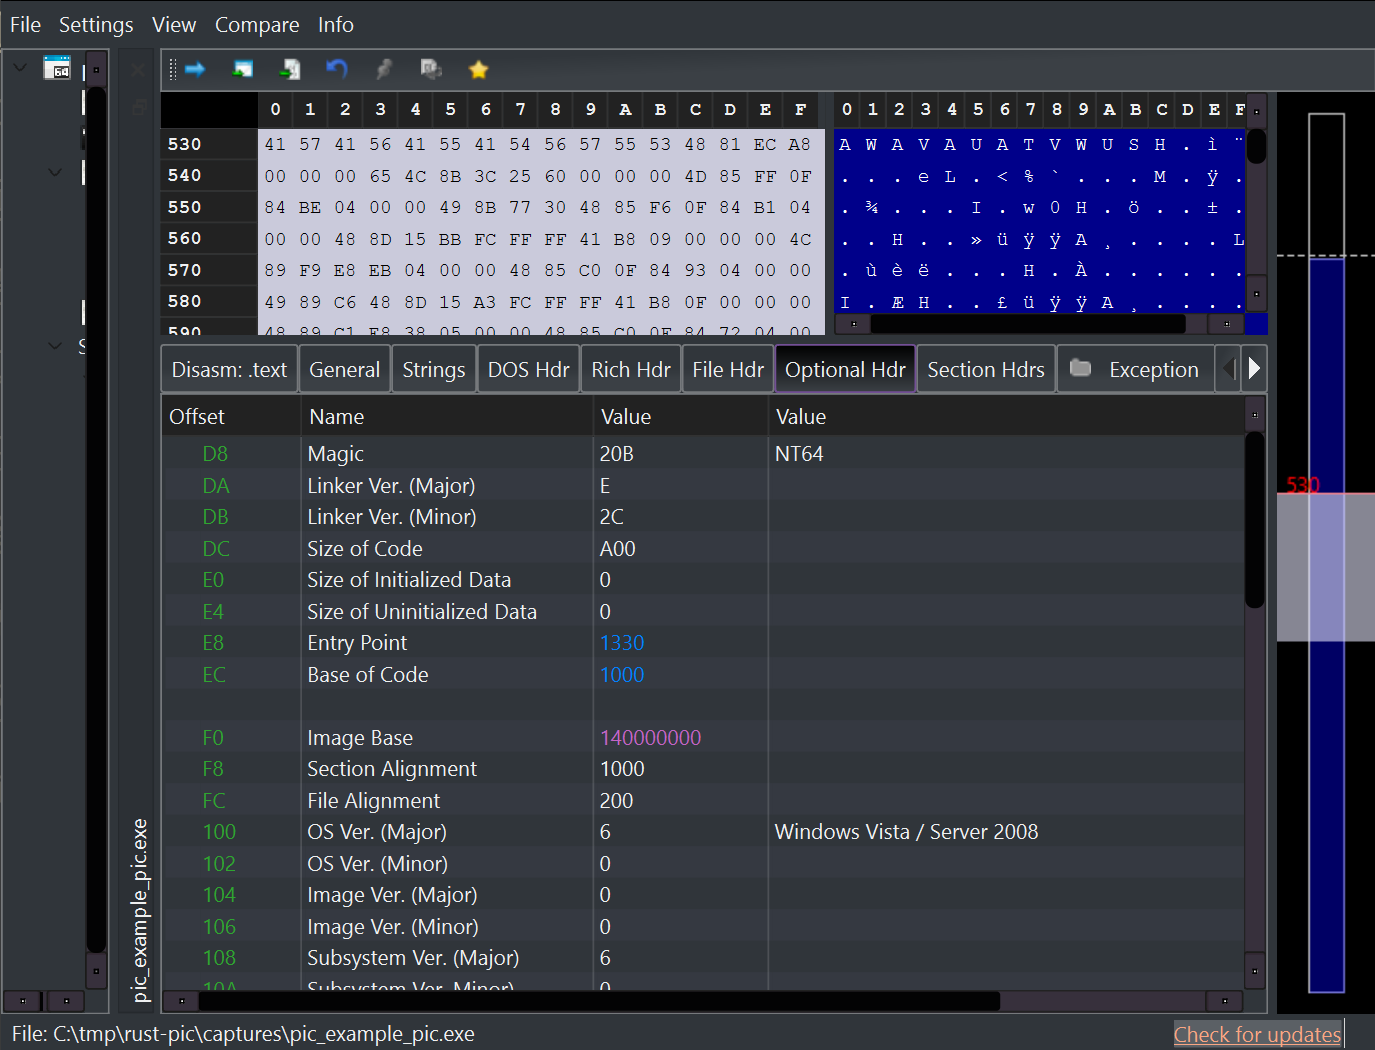Click the blue right-arrow toolbar icon
Image resolution: width=1375 pixels, height=1050 pixels.
tap(195, 69)
